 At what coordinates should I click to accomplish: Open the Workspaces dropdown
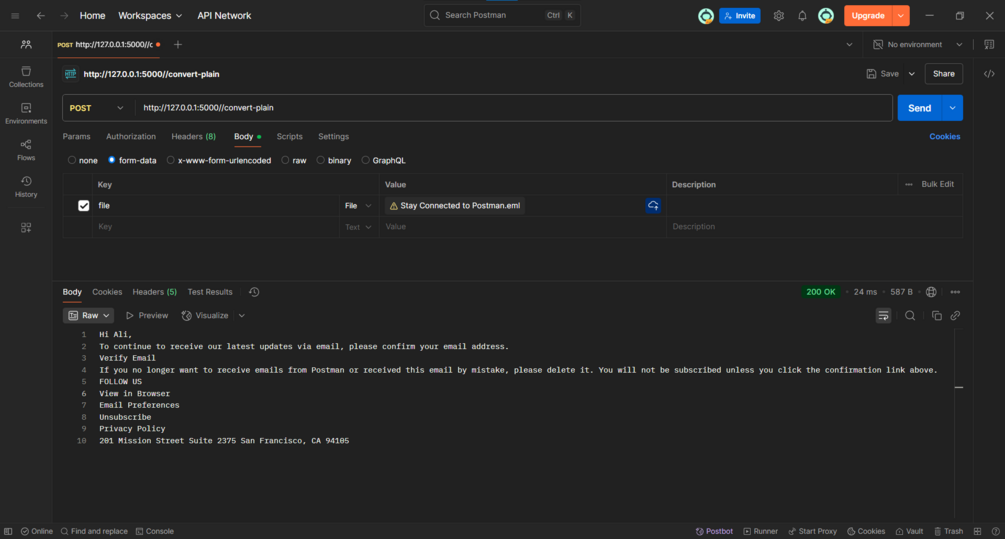coord(150,15)
